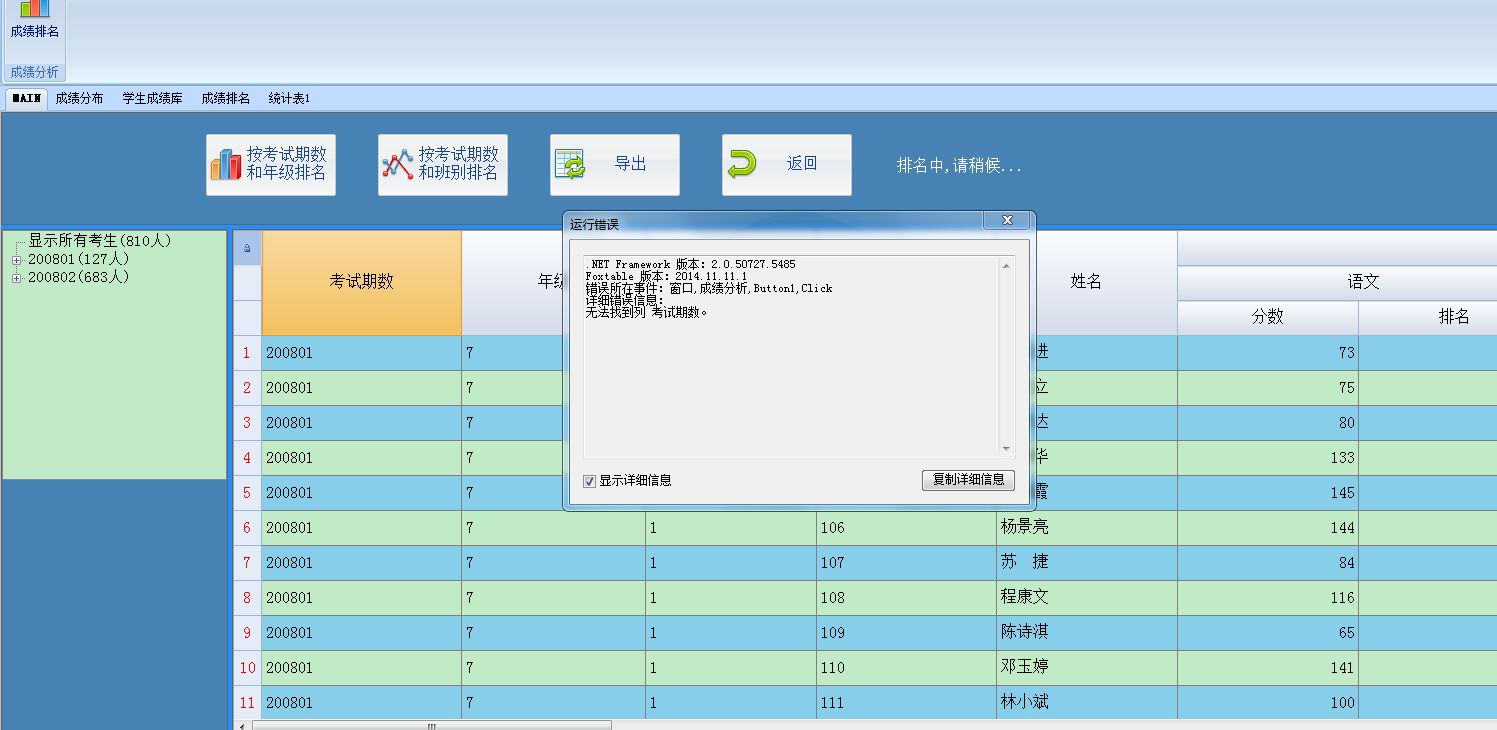Click the name cell 苏 捷

[1086, 563]
